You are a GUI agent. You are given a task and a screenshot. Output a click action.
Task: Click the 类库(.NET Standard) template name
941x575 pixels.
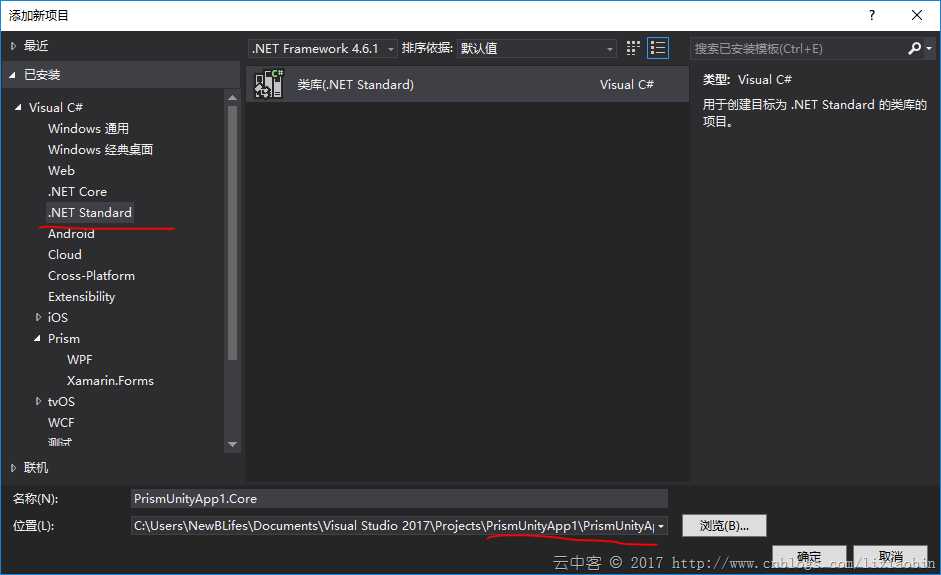[x=355, y=85]
